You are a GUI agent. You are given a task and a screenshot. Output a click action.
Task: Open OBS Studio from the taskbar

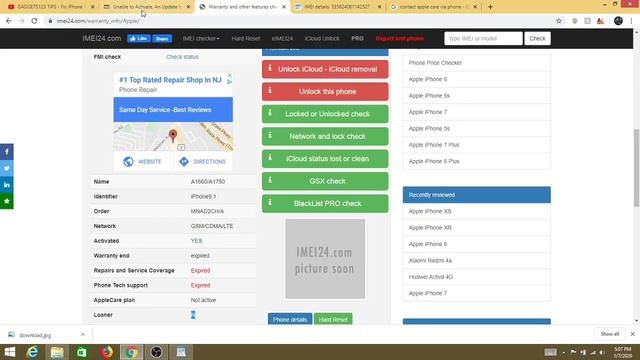156,352
